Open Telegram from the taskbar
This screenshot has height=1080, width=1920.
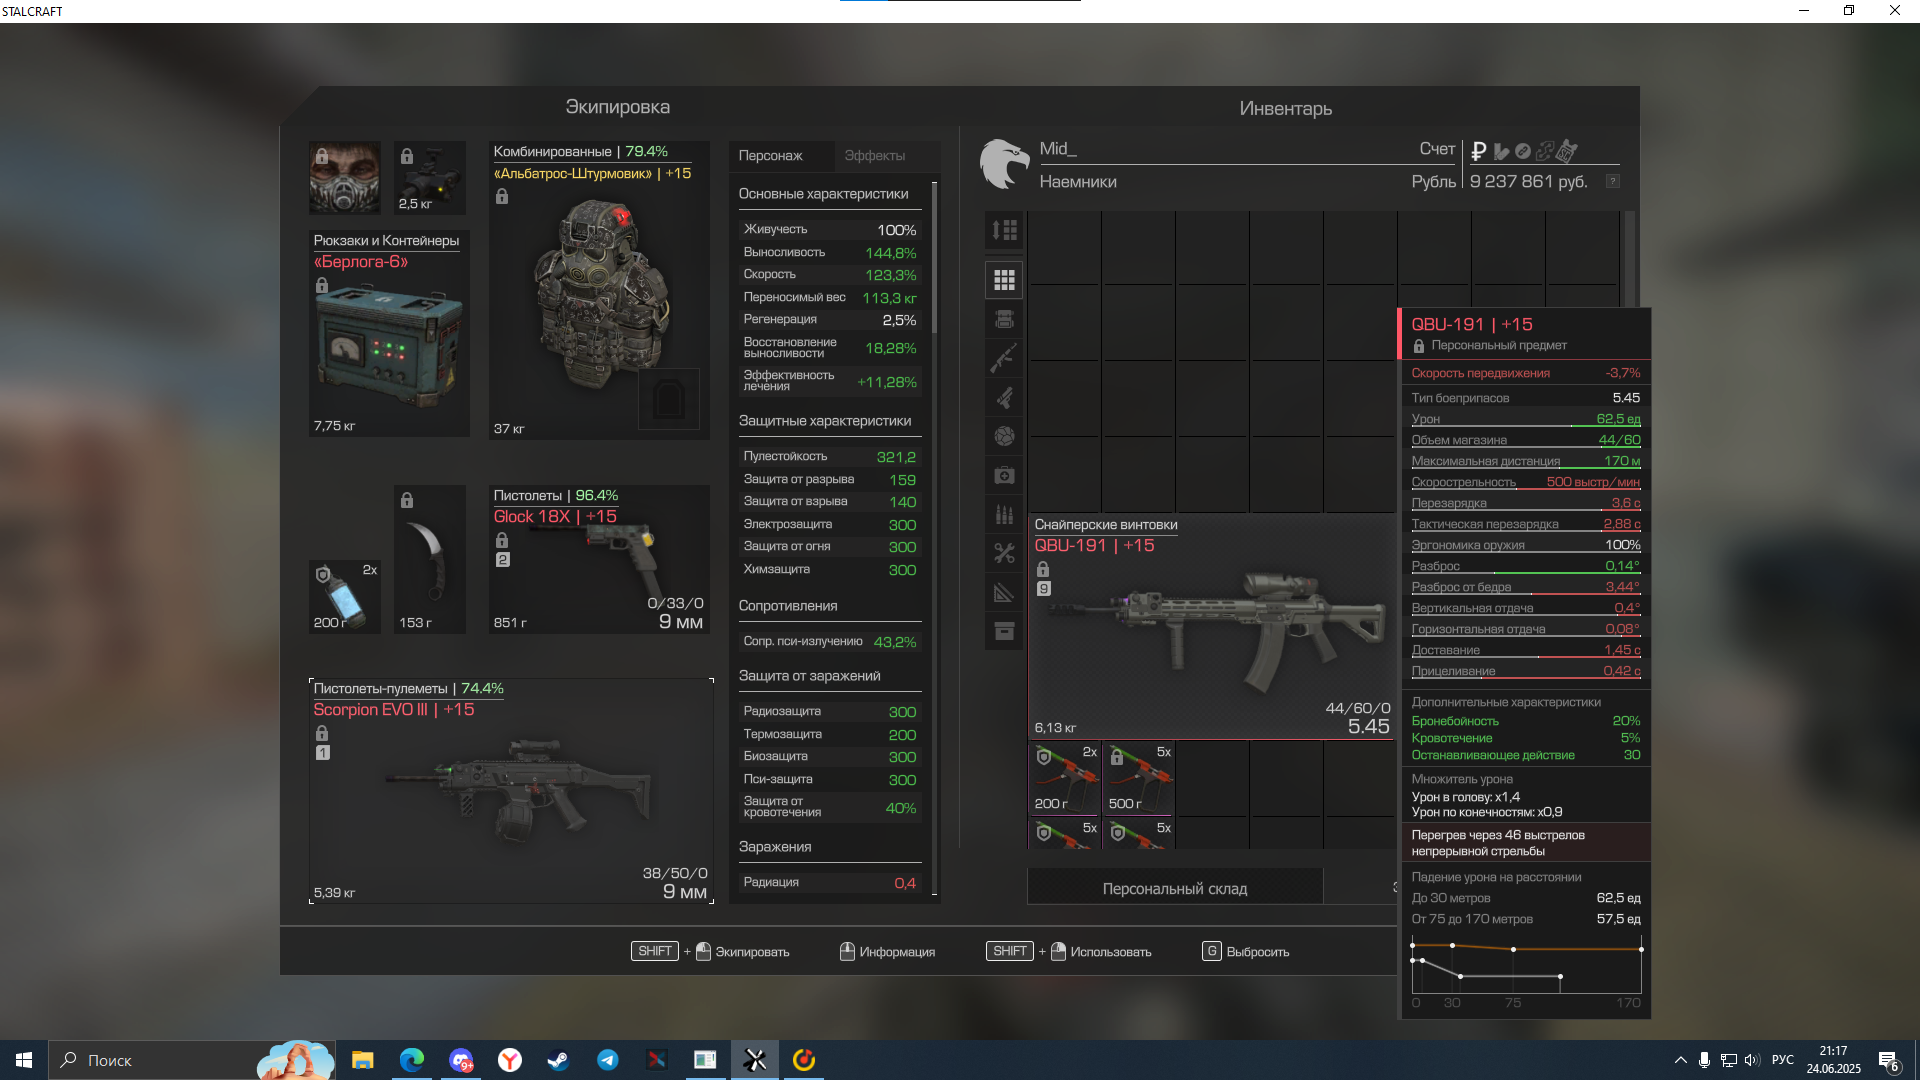pyautogui.click(x=607, y=1060)
